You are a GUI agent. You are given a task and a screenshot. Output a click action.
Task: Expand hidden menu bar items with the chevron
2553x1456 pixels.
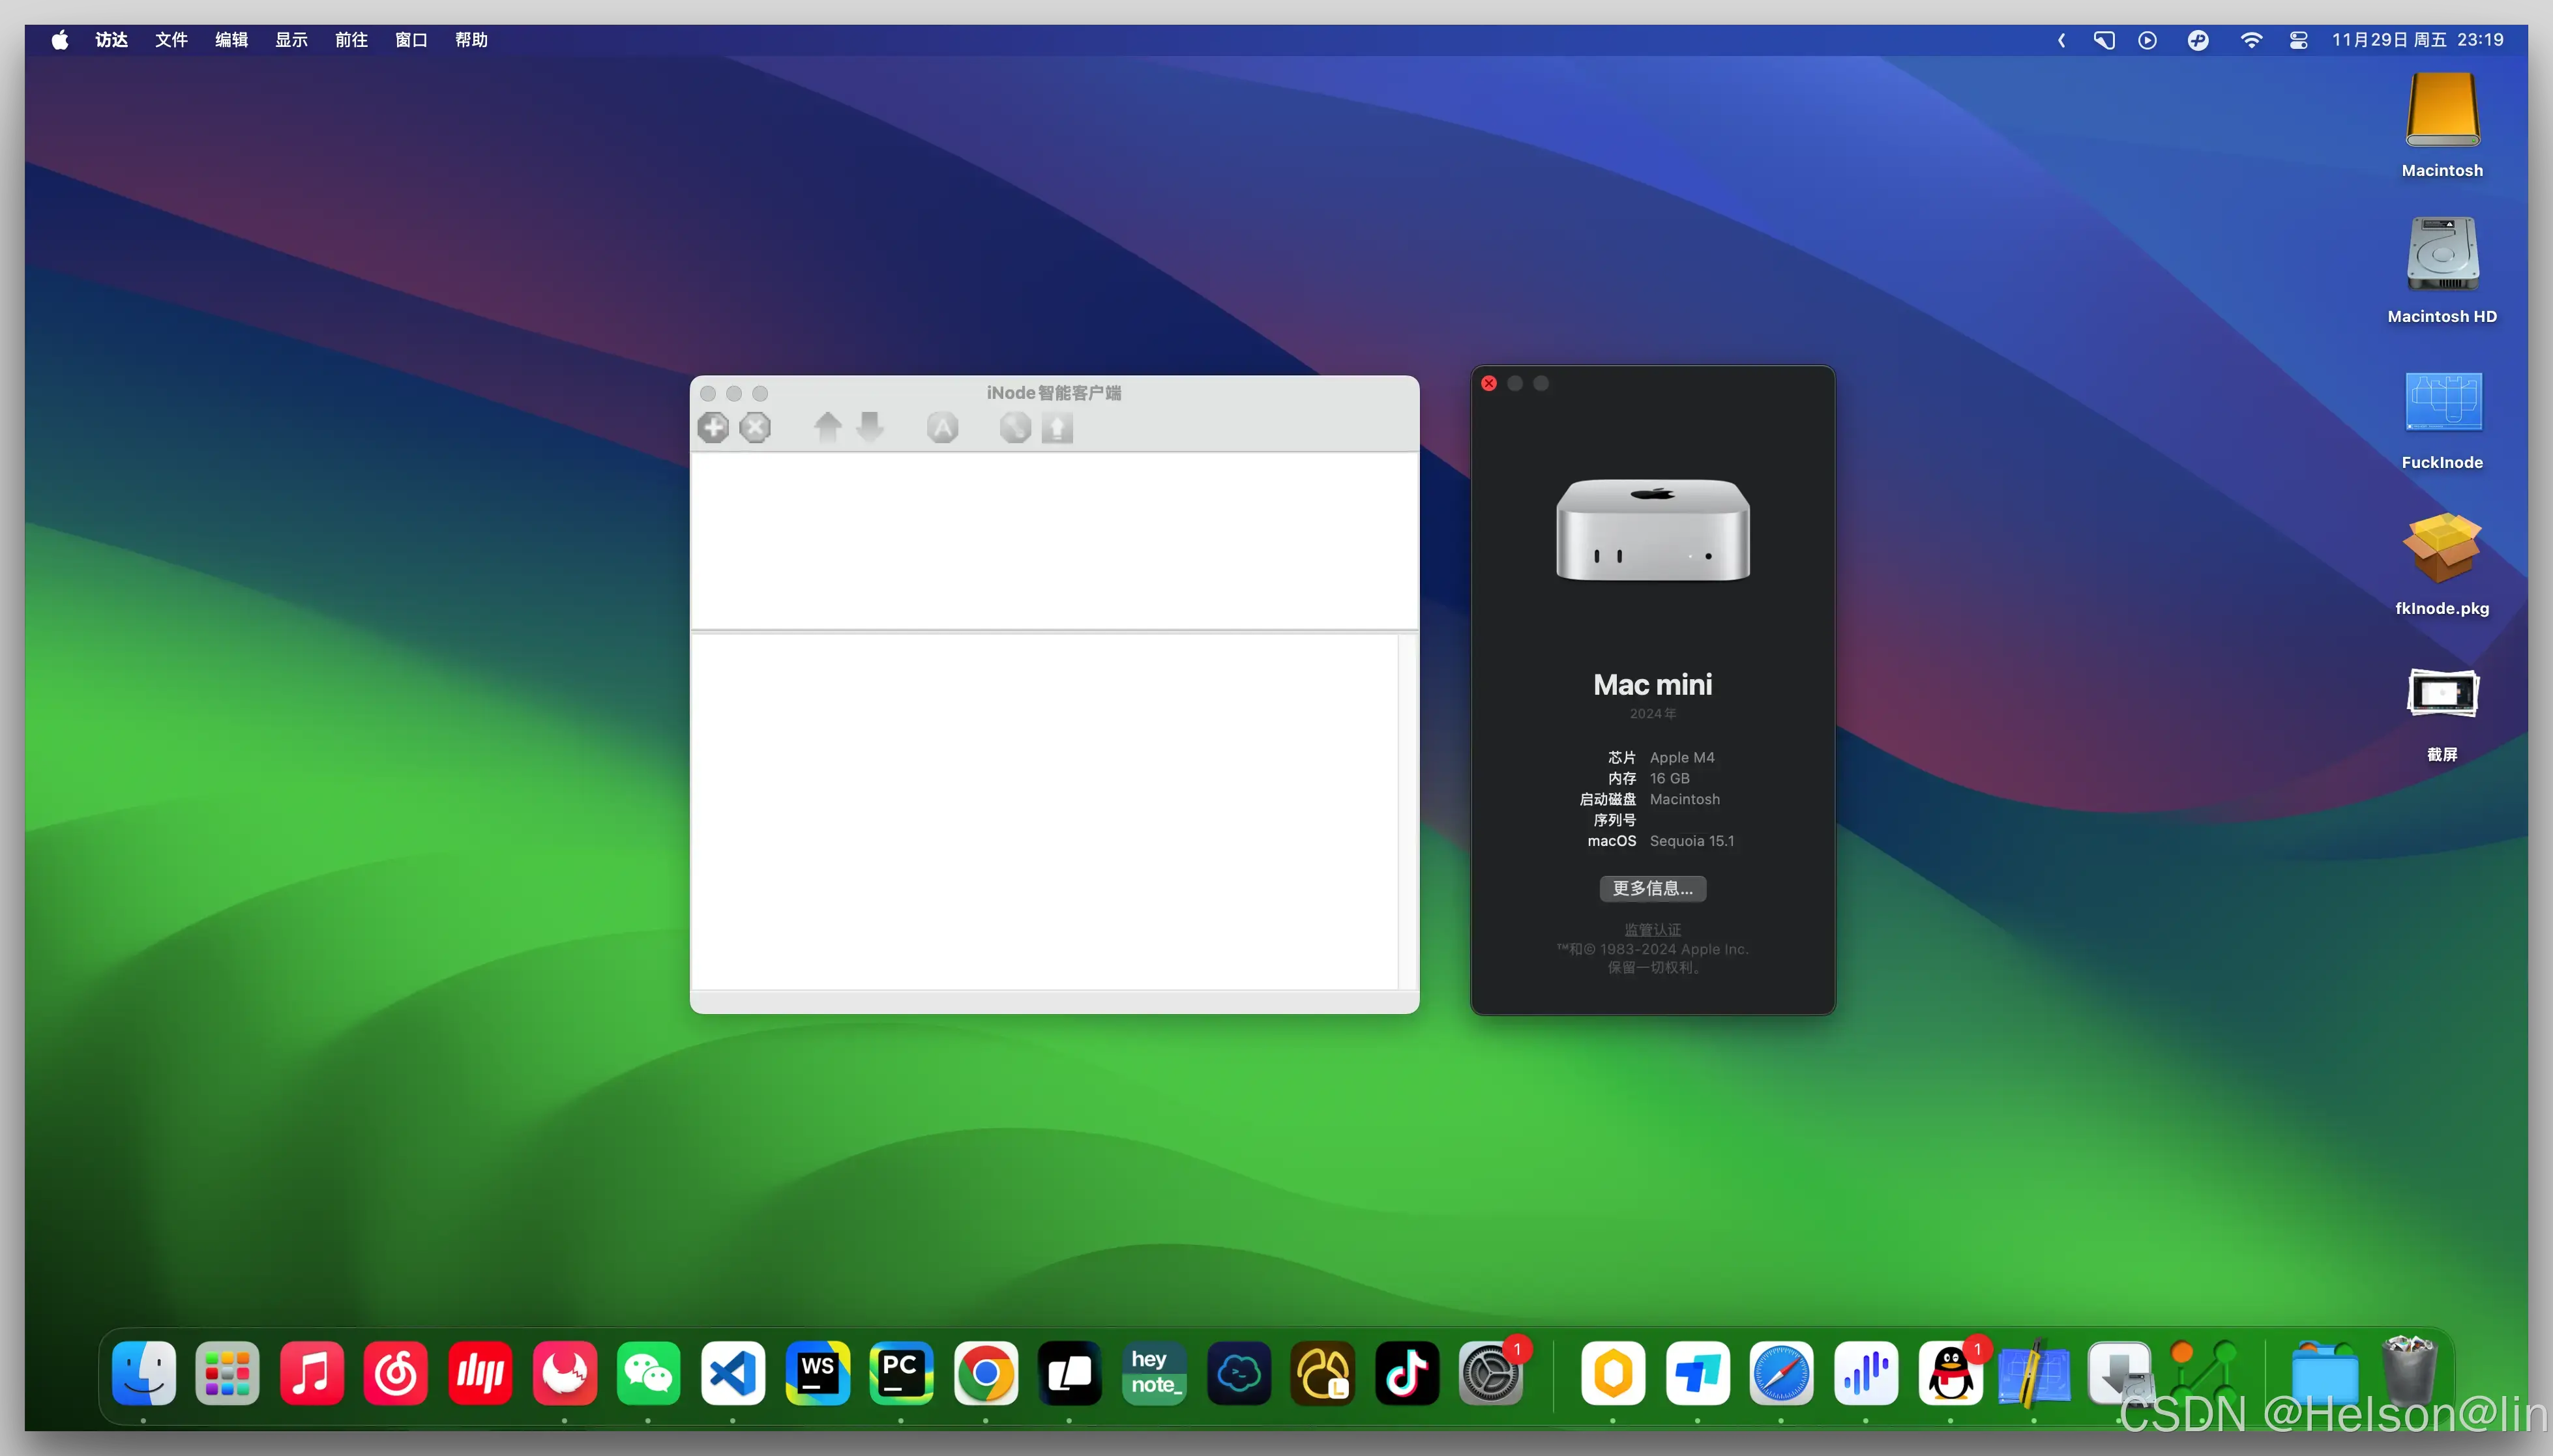[x=2061, y=40]
